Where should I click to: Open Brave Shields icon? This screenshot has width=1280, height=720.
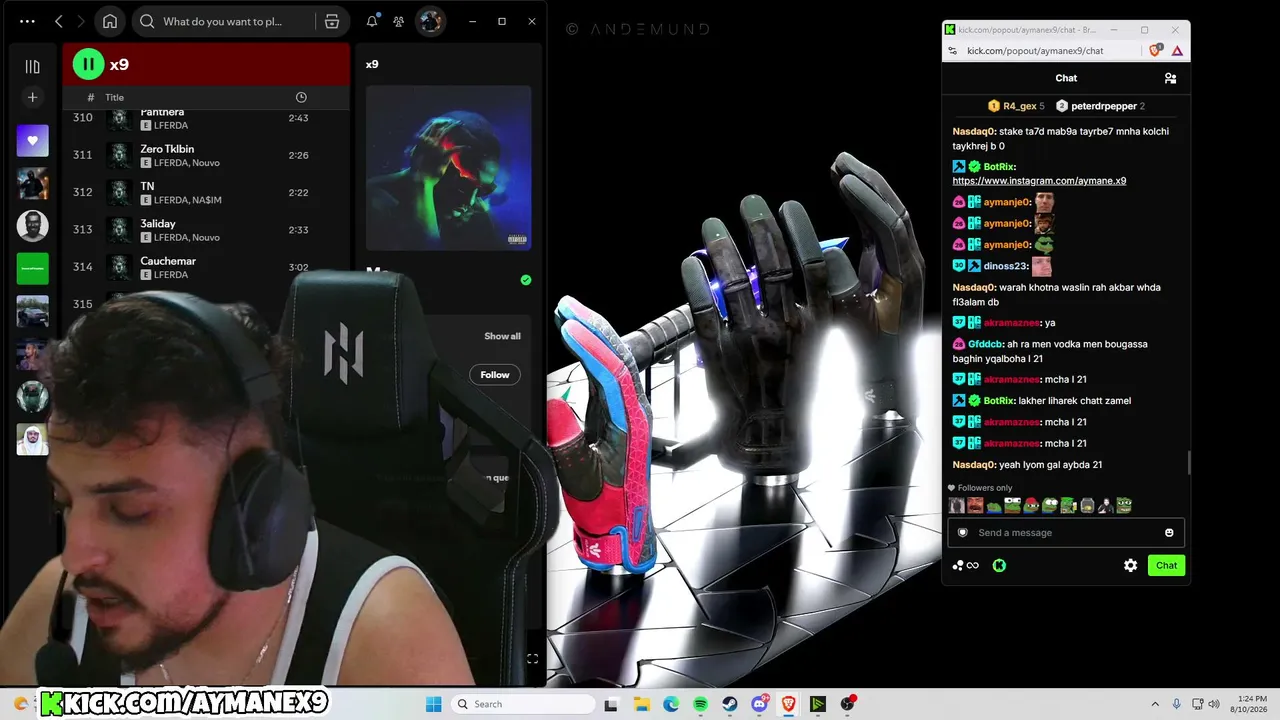[x=1156, y=51]
